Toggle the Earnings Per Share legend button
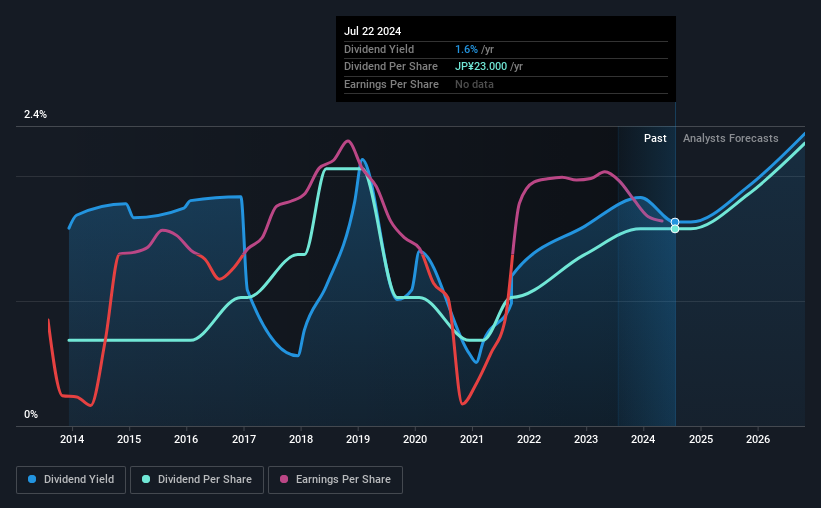Screen dimensions: 821x508 [x=335, y=480]
